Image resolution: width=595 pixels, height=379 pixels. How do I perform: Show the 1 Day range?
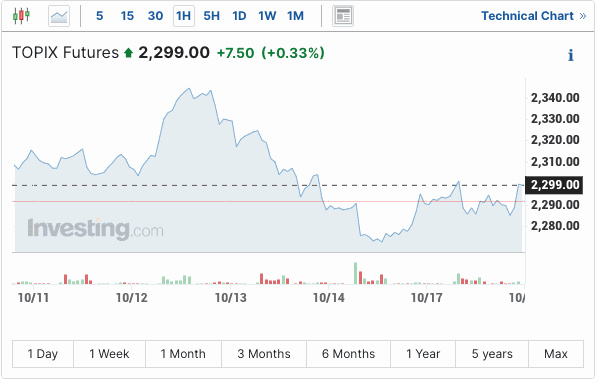pos(43,354)
